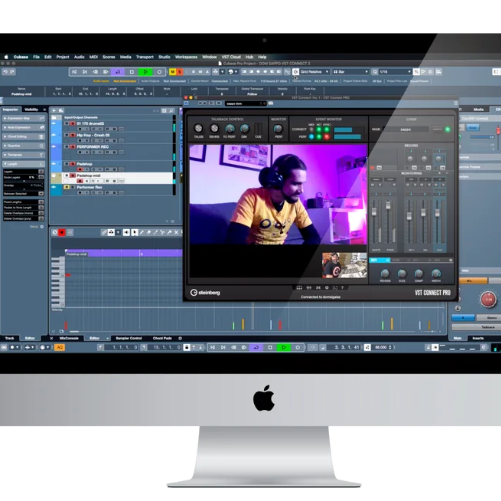The width and height of the screenshot is (501, 501).
Task: Click the red Record in Editor icon
Action: pos(62,232)
